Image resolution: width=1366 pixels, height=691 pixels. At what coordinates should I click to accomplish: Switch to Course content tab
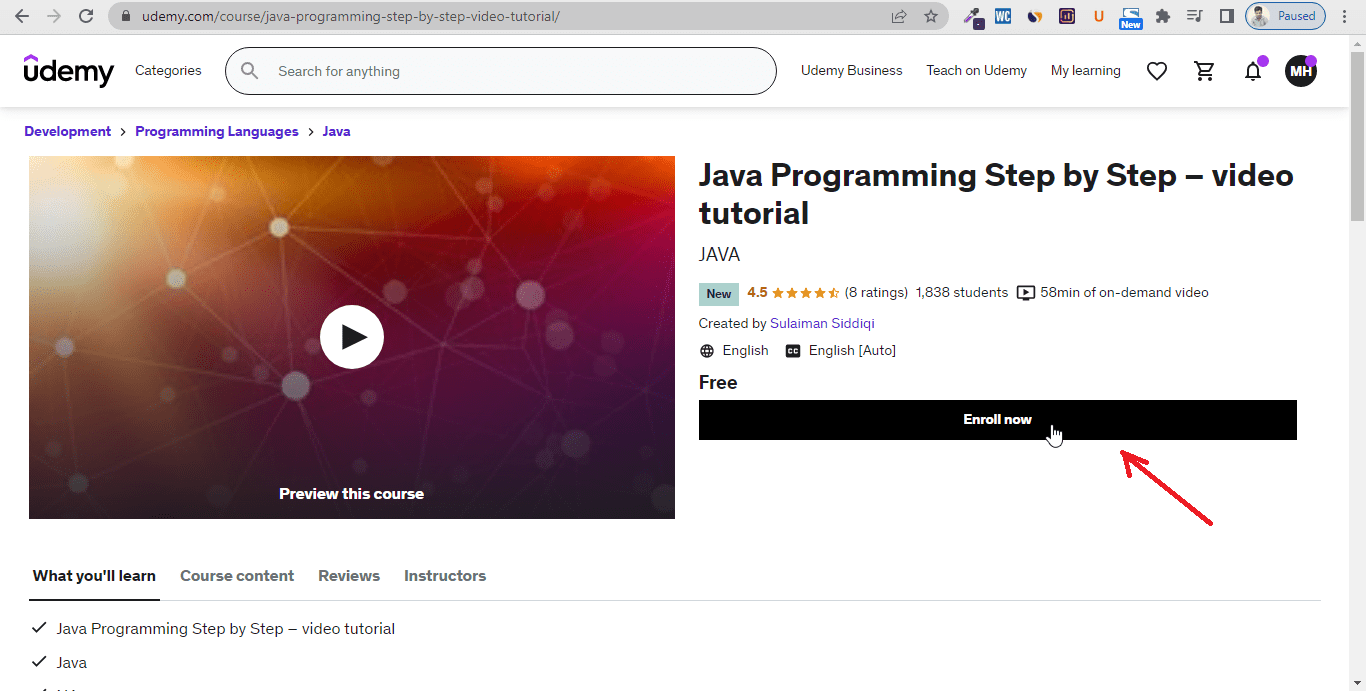point(237,576)
